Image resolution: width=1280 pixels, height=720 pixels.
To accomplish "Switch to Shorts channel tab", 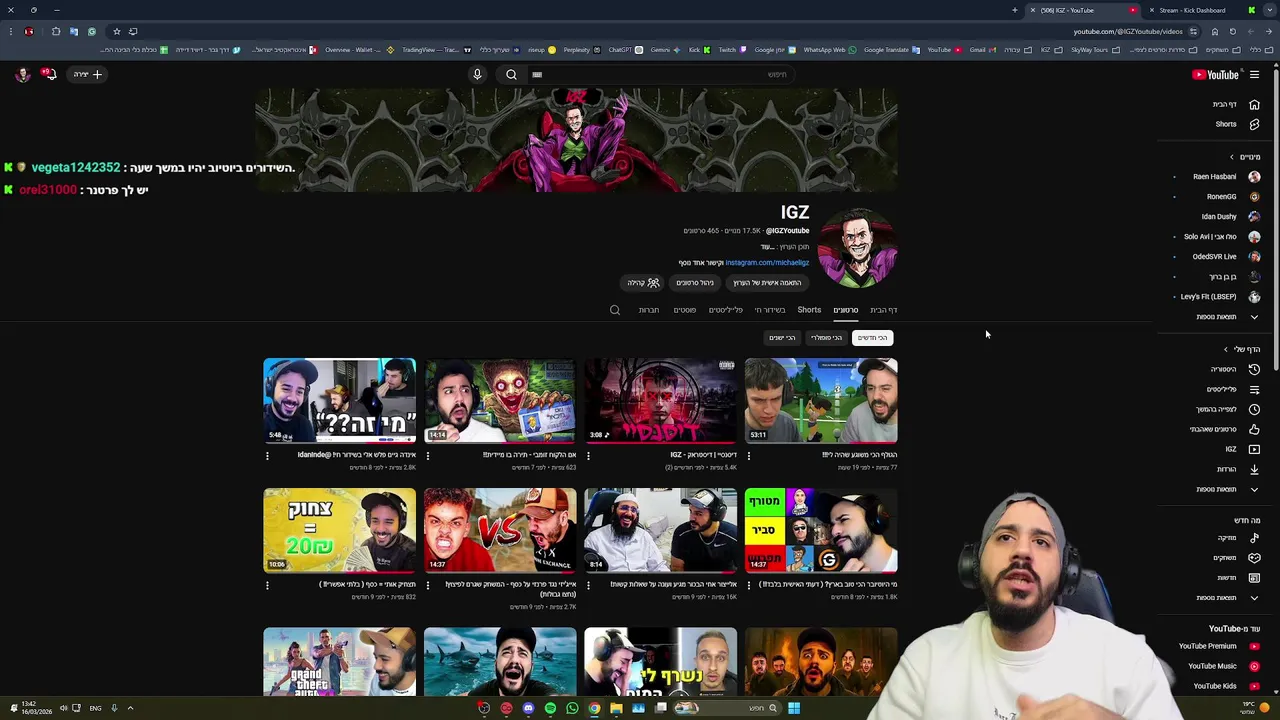I will (x=809, y=310).
